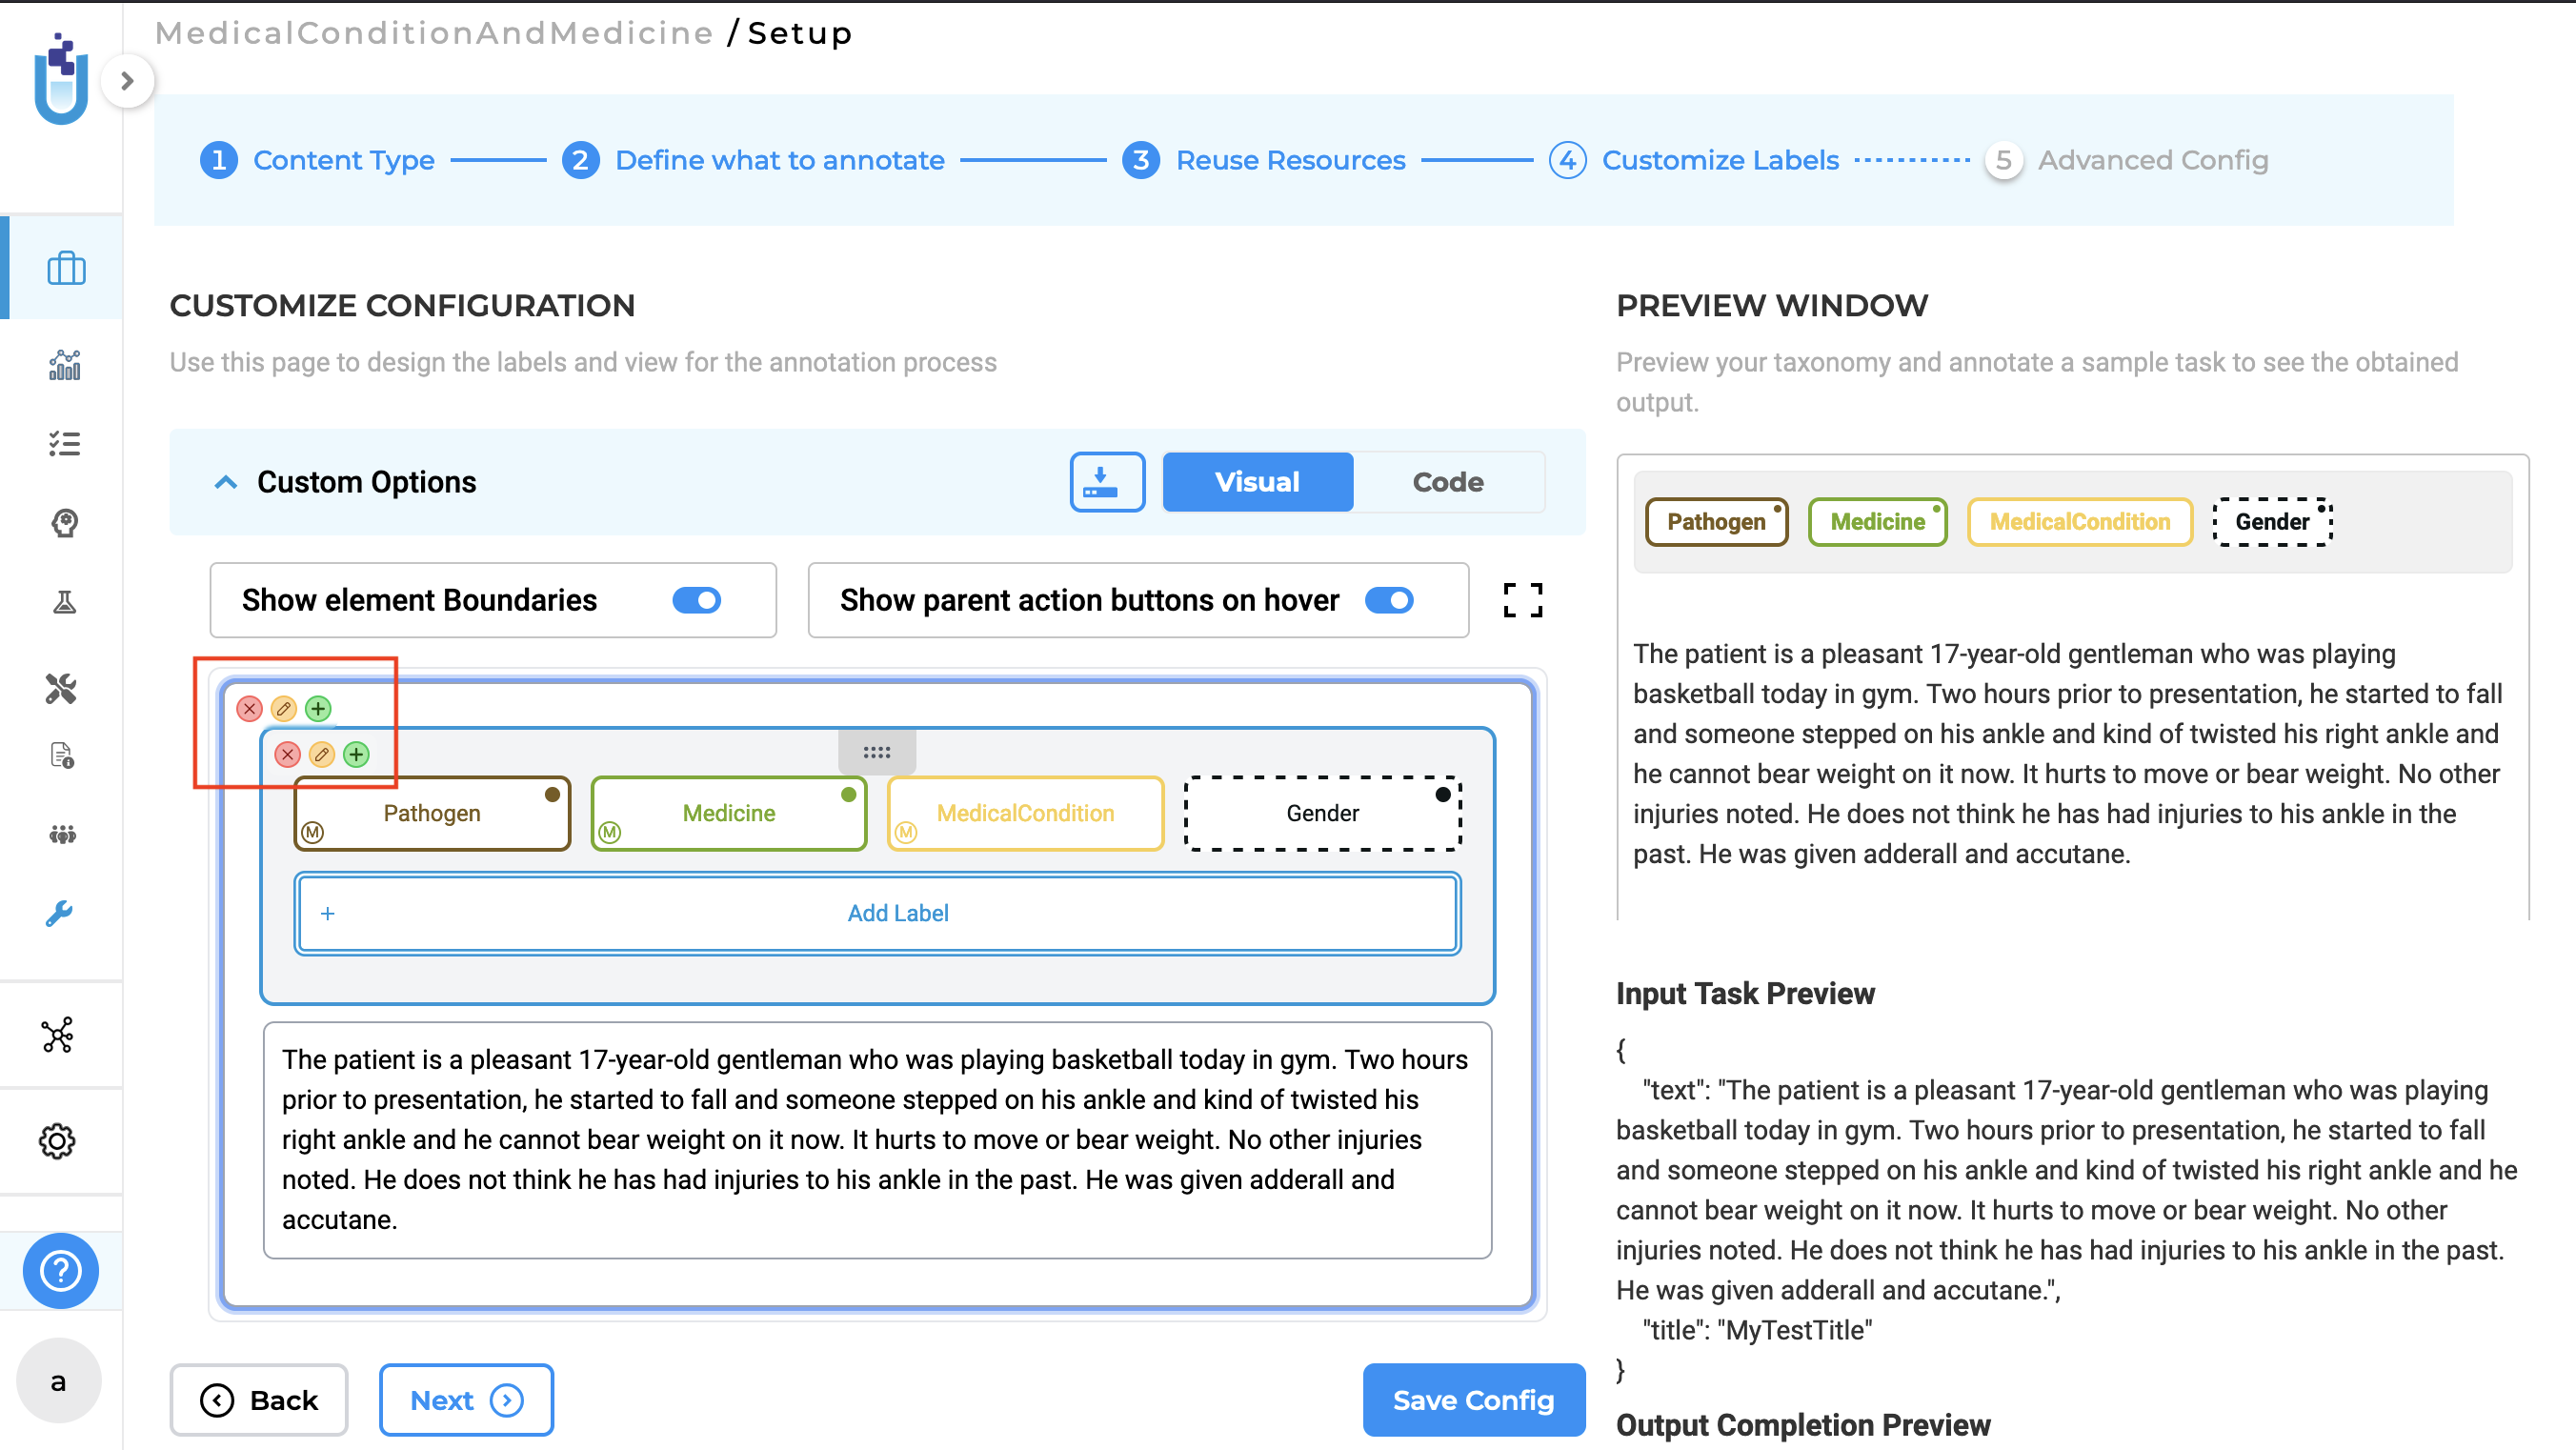Open the blue wrench icon in sidebar
2576x1450 pixels.
point(60,913)
